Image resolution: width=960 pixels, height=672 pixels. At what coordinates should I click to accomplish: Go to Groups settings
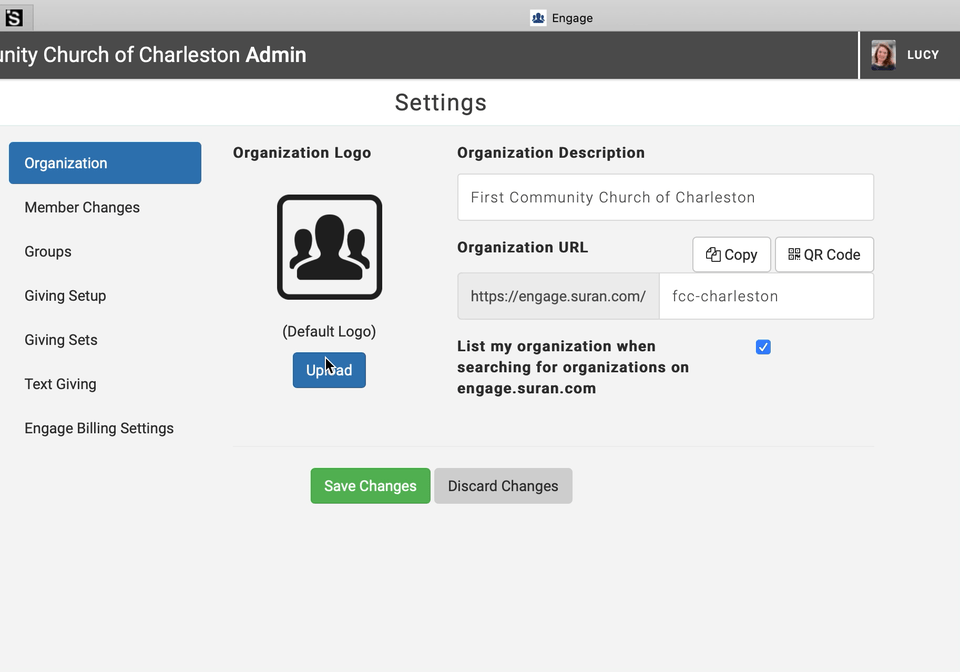click(48, 252)
